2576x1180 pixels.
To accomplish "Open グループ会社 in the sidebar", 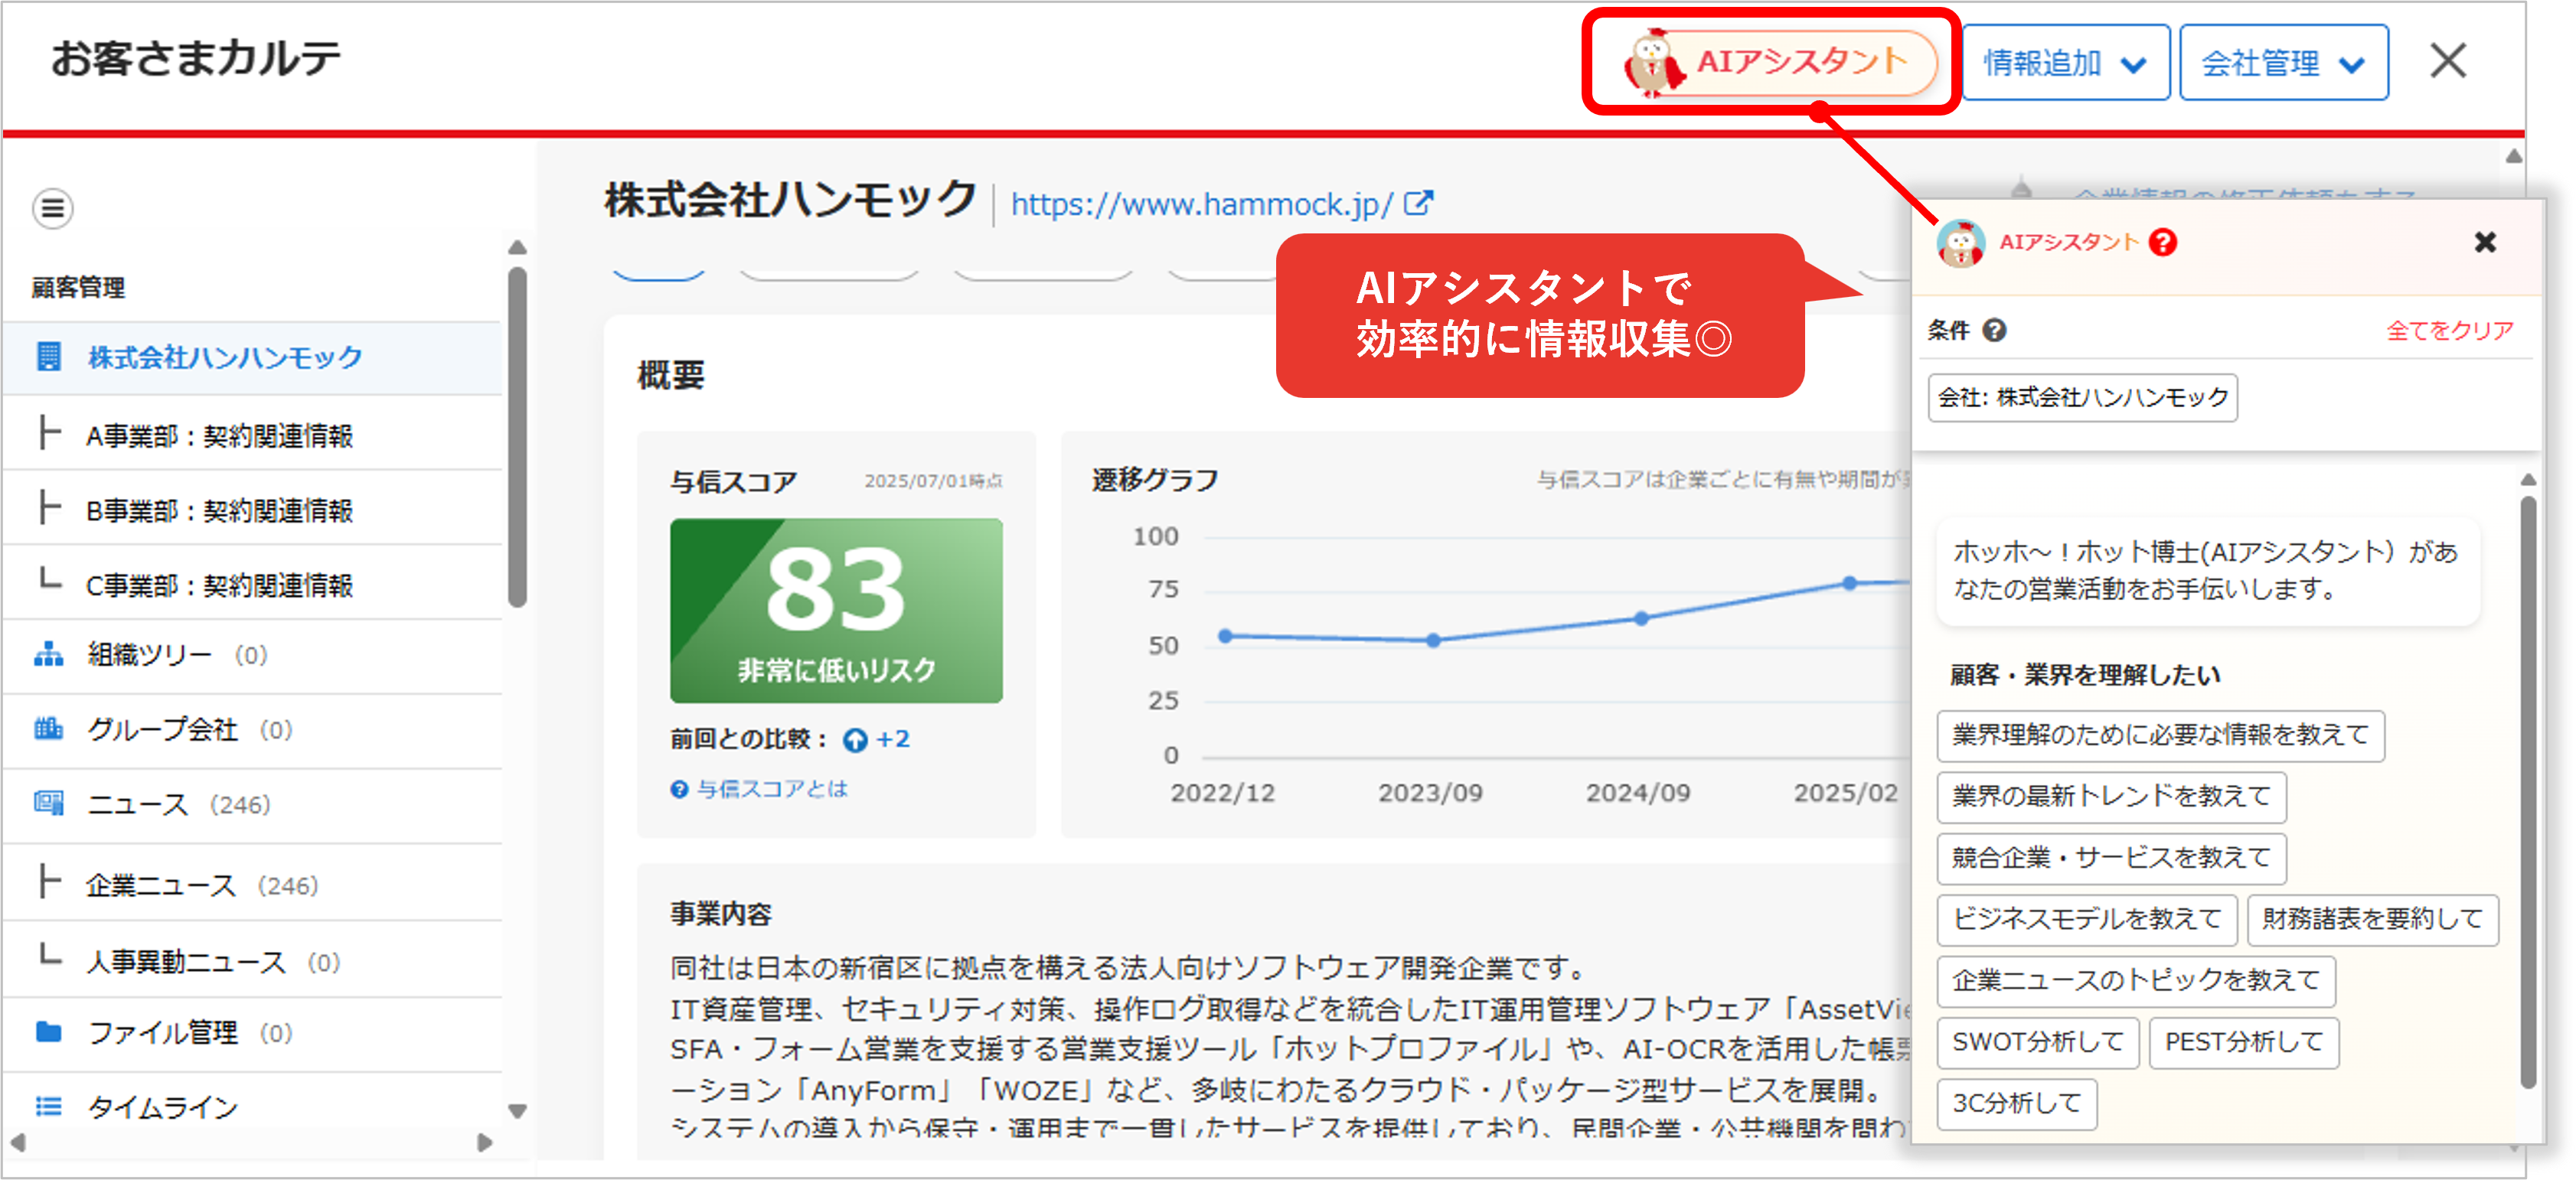I will pyautogui.click(x=162, y=729).
